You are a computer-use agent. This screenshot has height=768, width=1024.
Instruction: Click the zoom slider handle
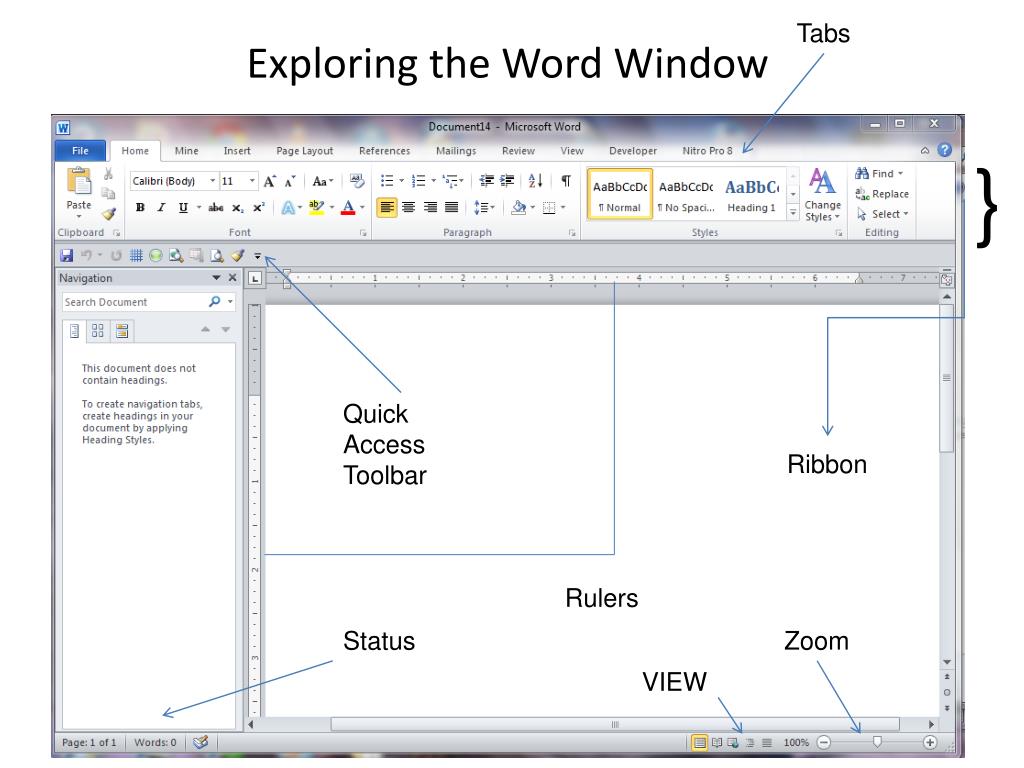(877, 742)
